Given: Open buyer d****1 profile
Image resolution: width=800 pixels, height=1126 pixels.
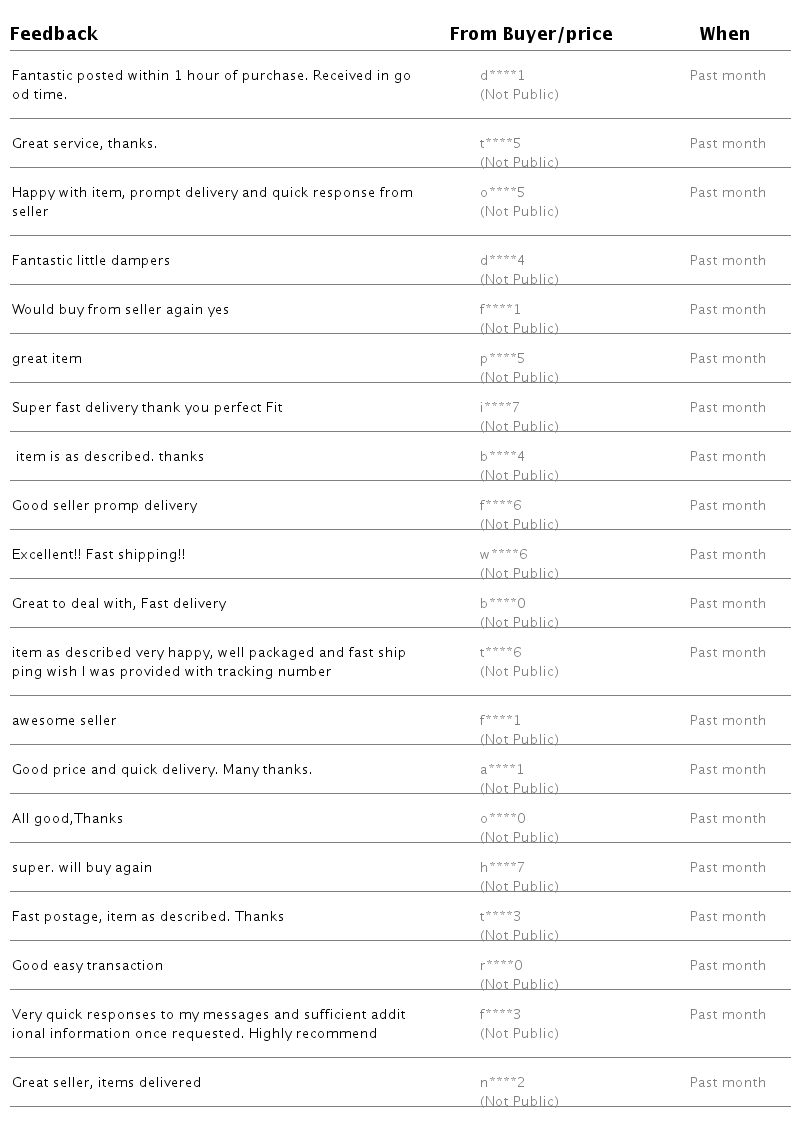Looking at the screenshot, I should [502, 75].
